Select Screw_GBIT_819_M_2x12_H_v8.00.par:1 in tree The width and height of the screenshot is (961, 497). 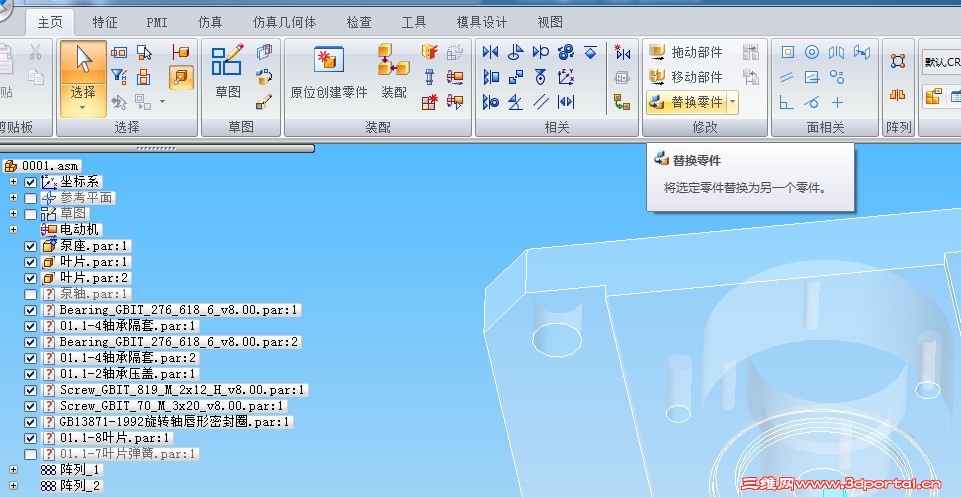point(175,390)
